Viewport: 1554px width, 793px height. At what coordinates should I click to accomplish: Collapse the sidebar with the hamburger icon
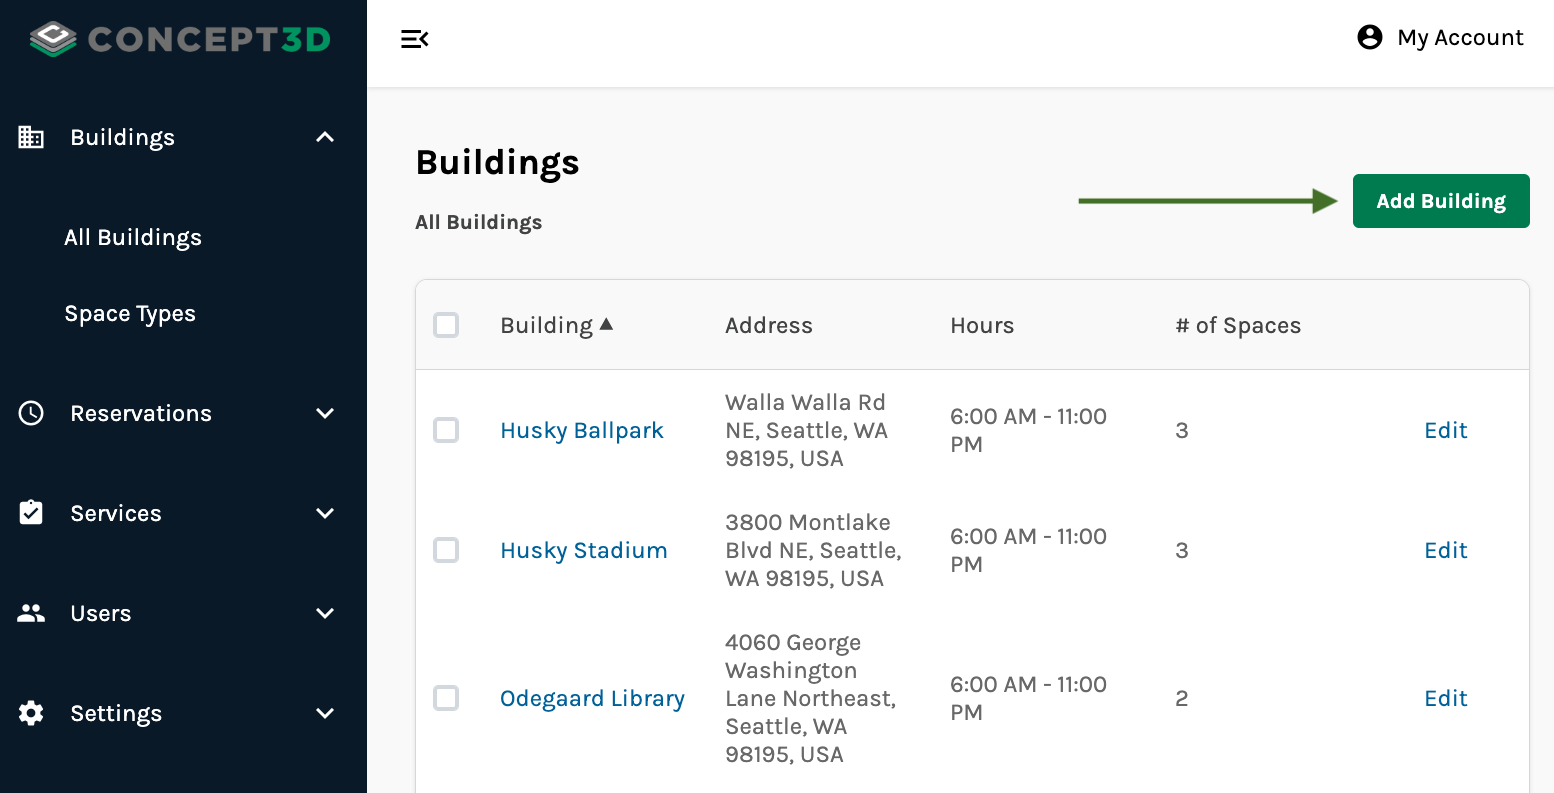pyautogui.click(x=414, y=39)
